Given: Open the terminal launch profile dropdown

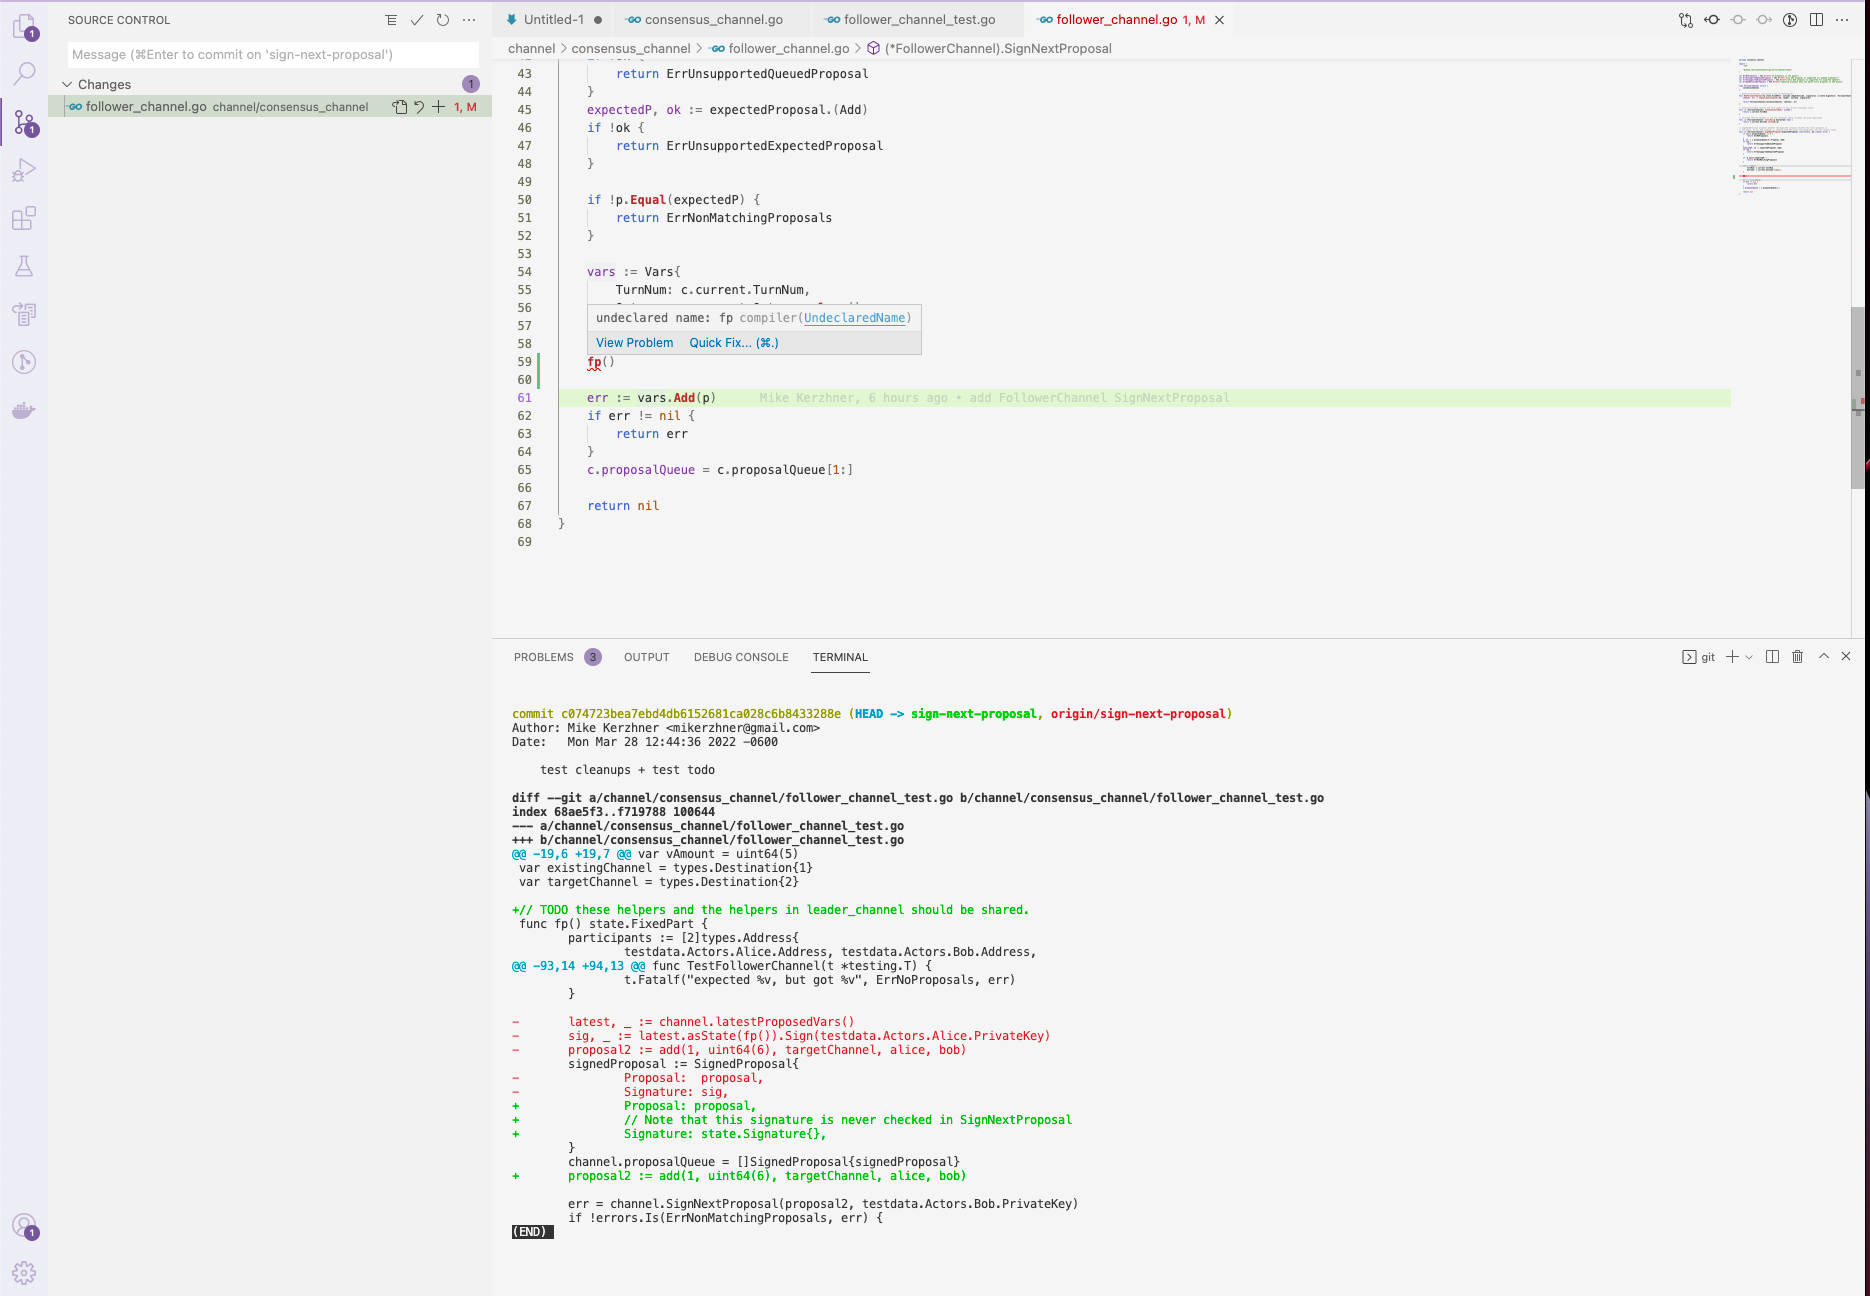Looking at the screenshot, I should coord(1749,657).
